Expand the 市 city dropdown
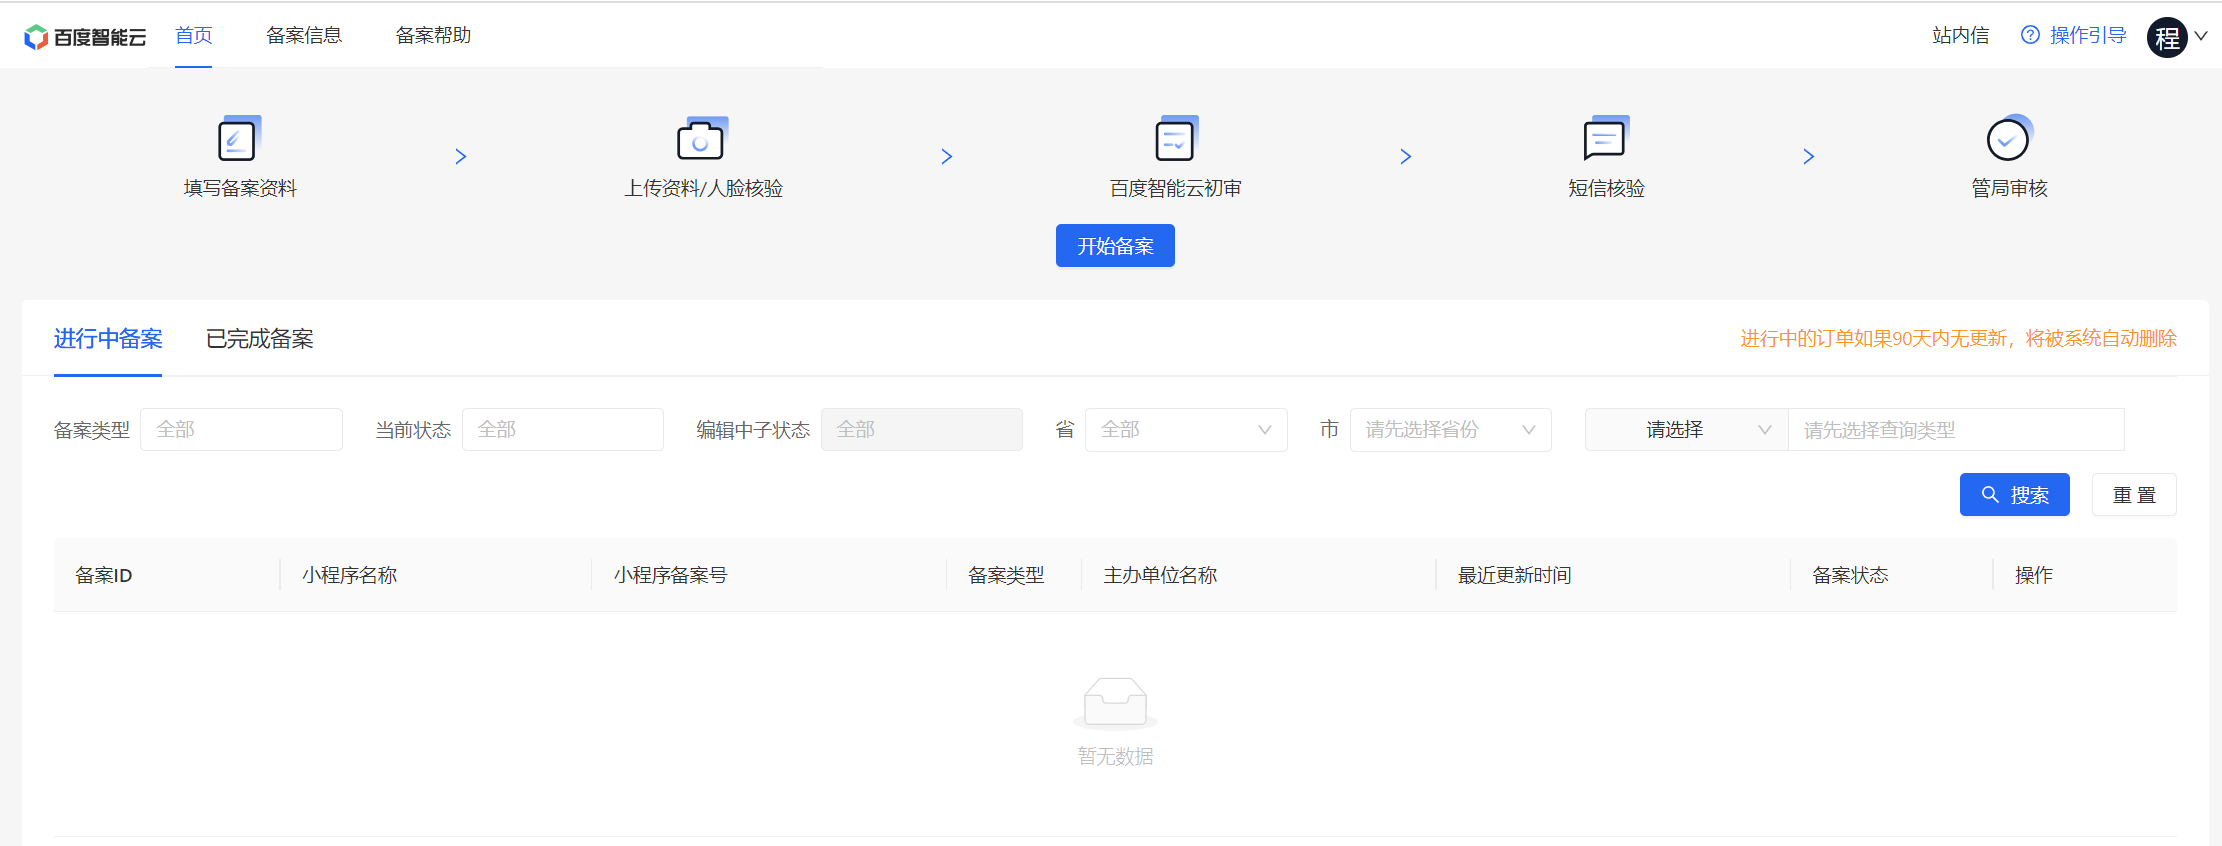 point(1450,430)
